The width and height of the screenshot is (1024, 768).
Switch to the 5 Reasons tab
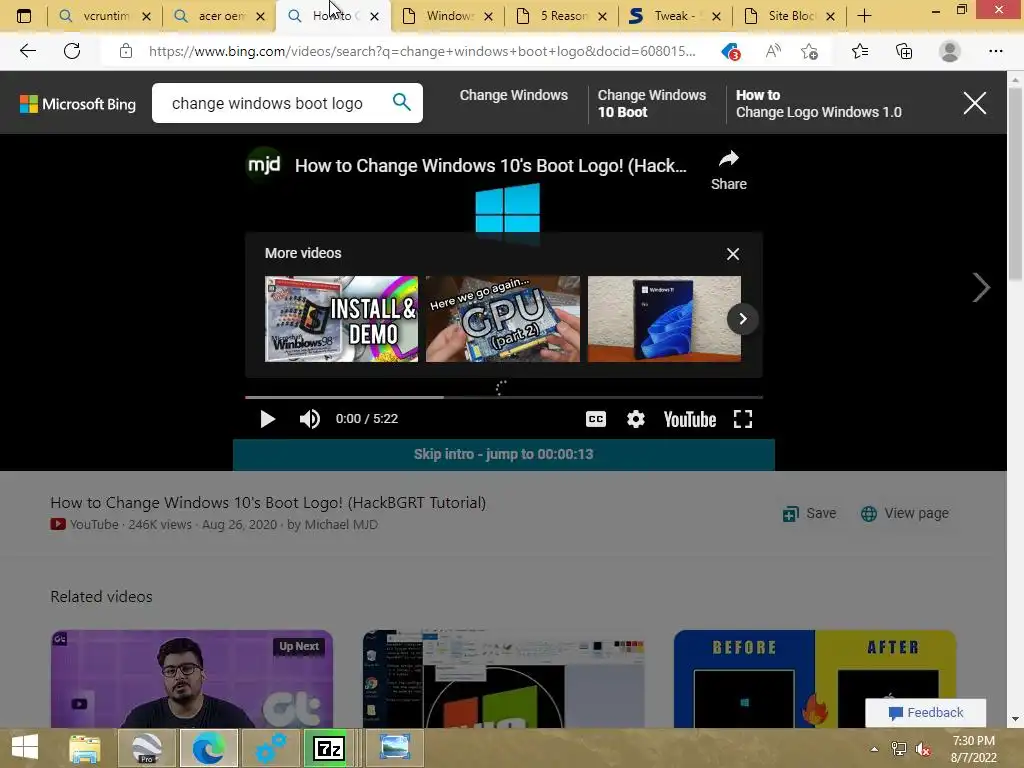coord(563,16)
